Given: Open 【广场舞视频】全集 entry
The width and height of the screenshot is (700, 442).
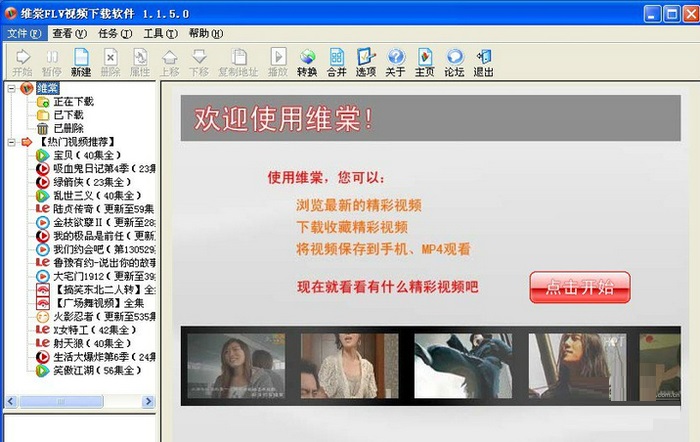Looking at the screenshot, I should point(99,303).
